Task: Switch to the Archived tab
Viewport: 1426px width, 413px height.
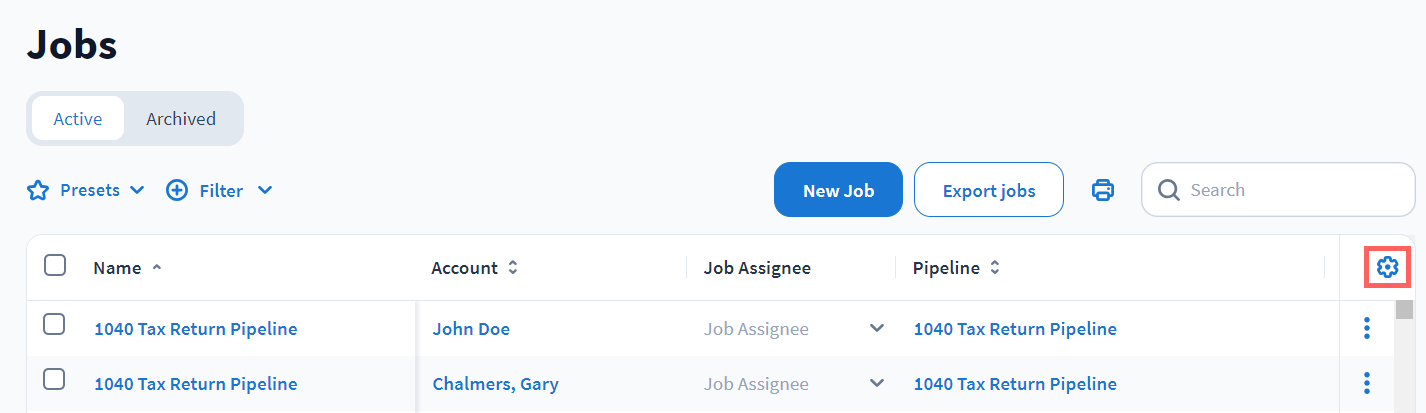Action: (x=181, y=119)
